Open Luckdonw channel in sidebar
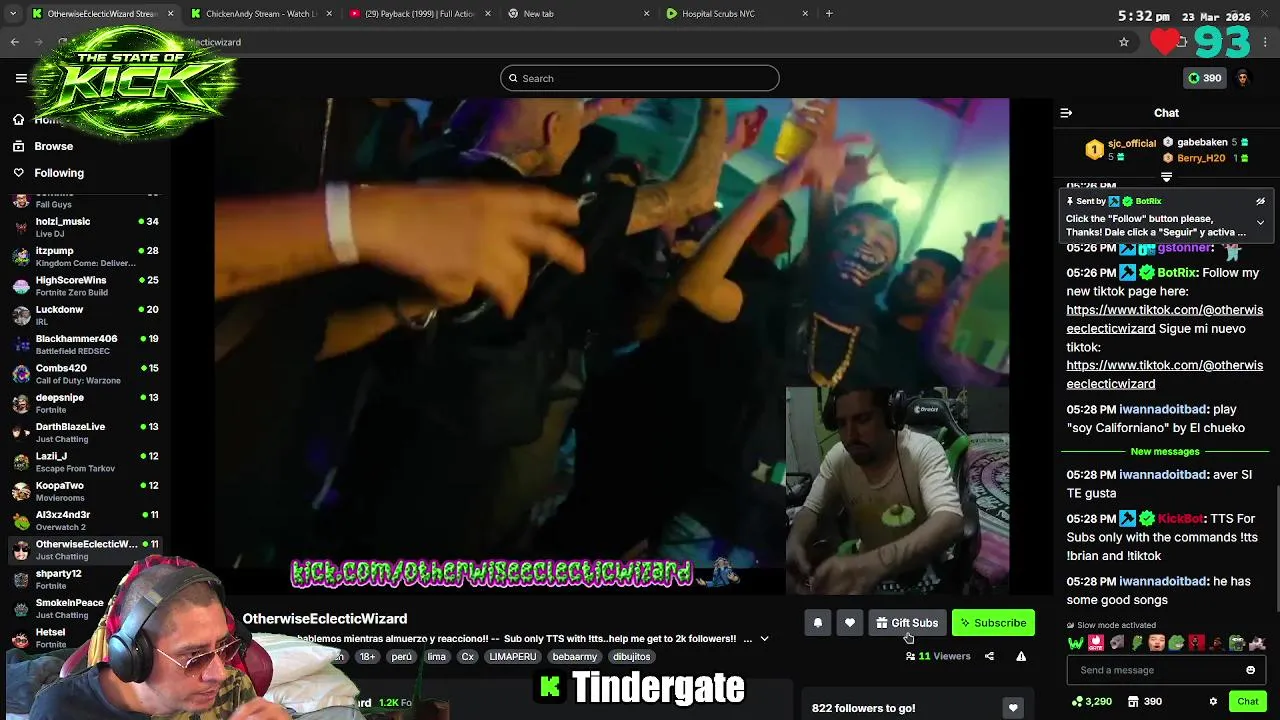This screenshot has height=720, width=1280. click(x=84, y=315)
